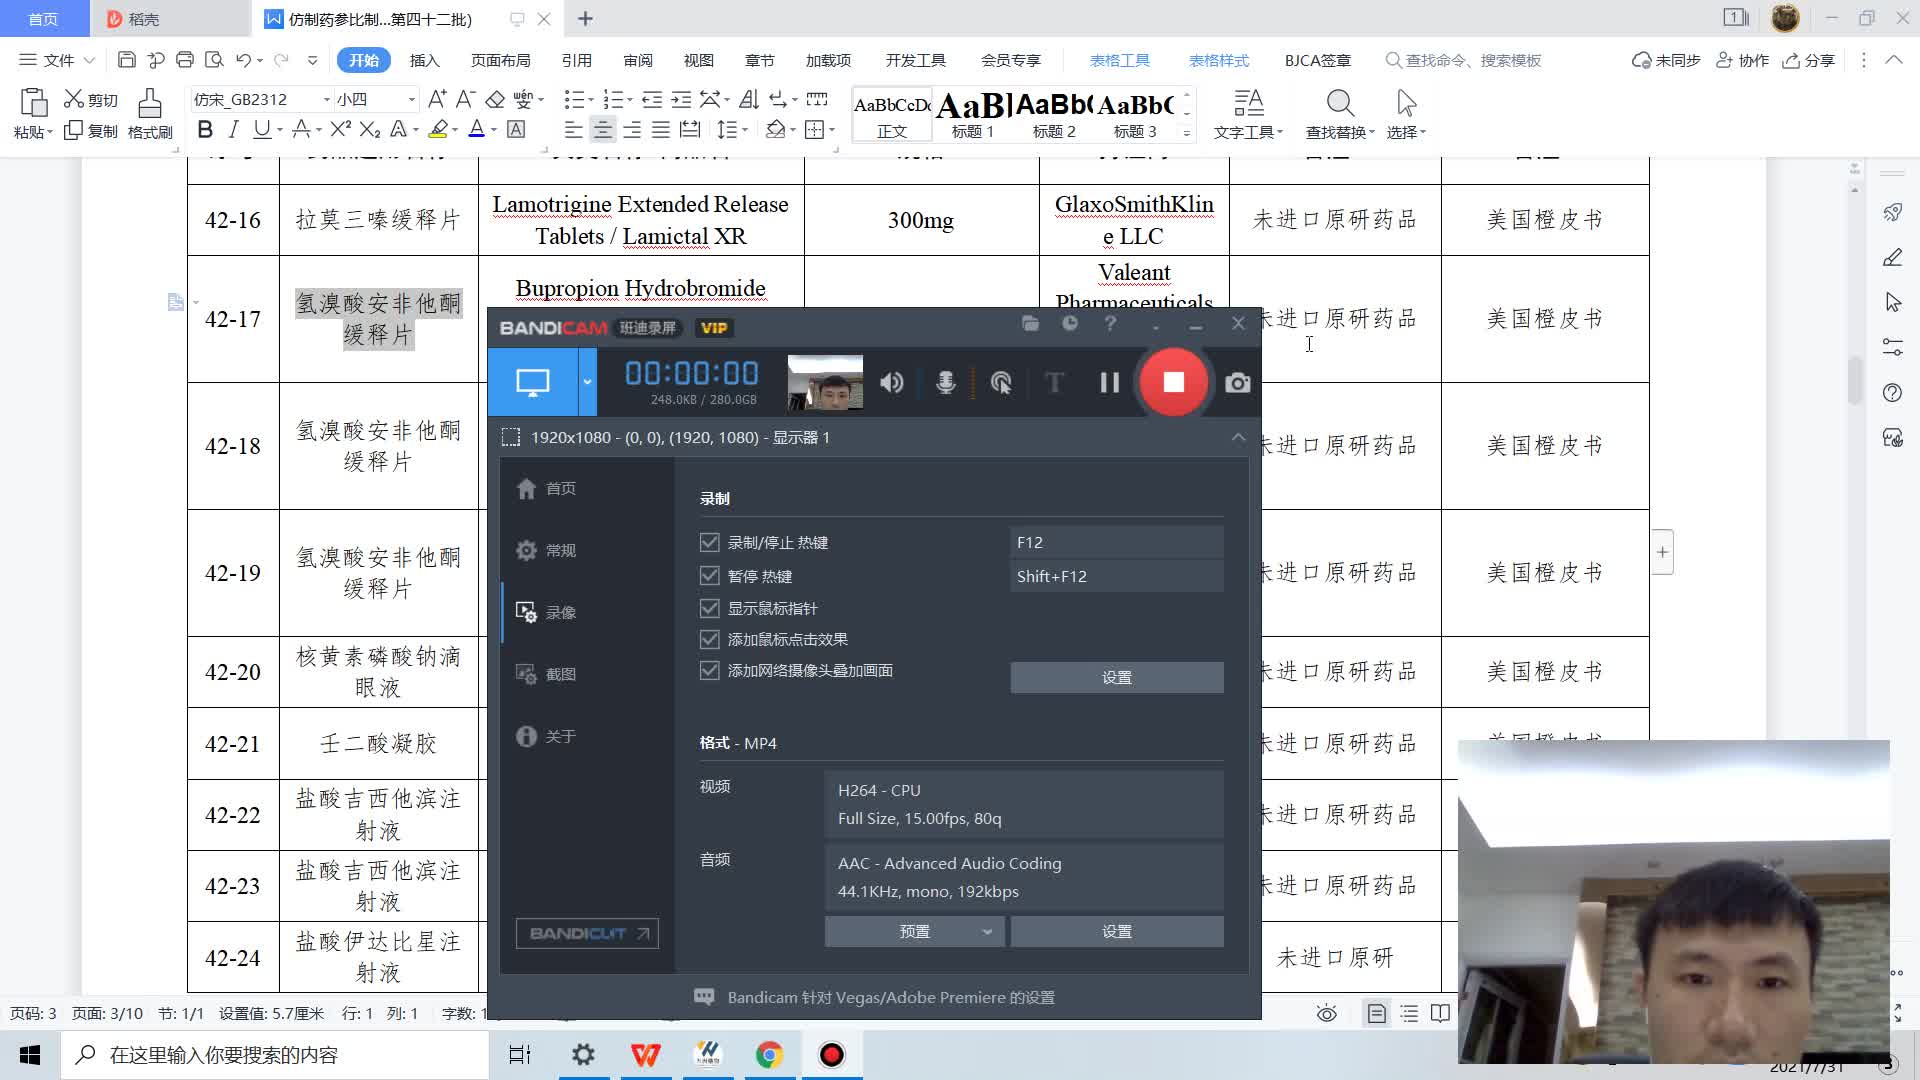
Task: Click the 分享 share button
Action: (1809, 60)
